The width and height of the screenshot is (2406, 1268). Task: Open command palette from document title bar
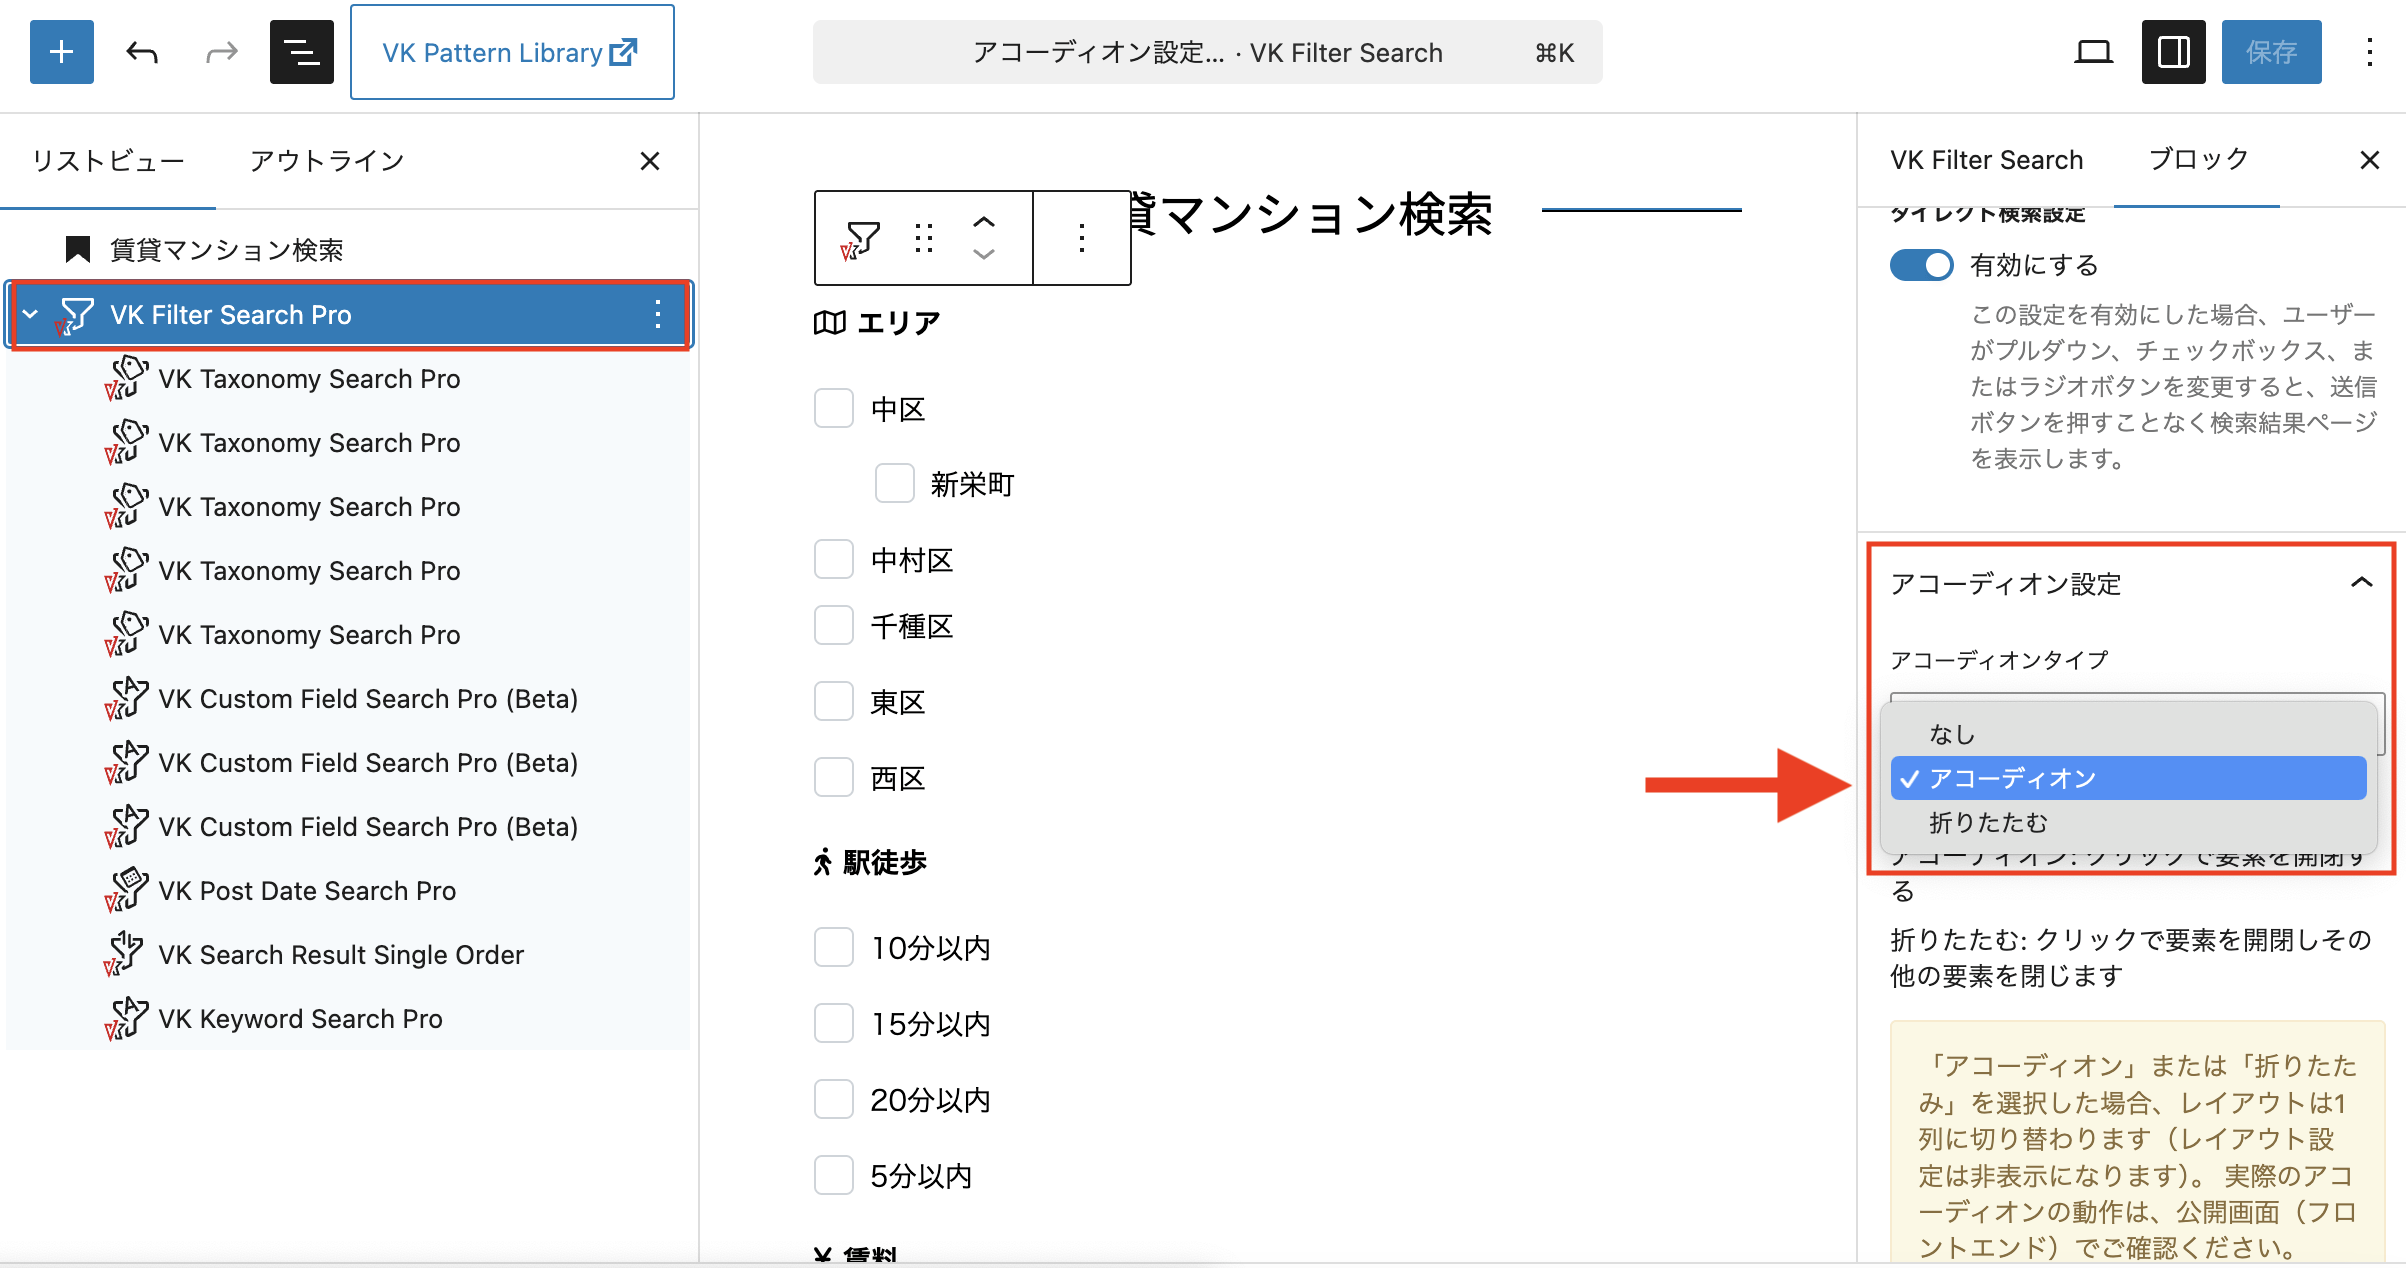point(1207,52)
